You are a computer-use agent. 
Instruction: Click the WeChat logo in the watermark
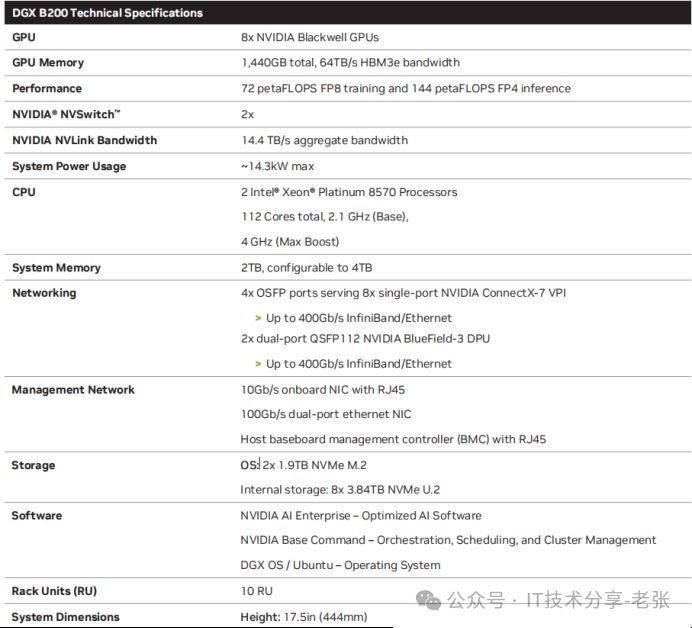[x=428, y=599]
